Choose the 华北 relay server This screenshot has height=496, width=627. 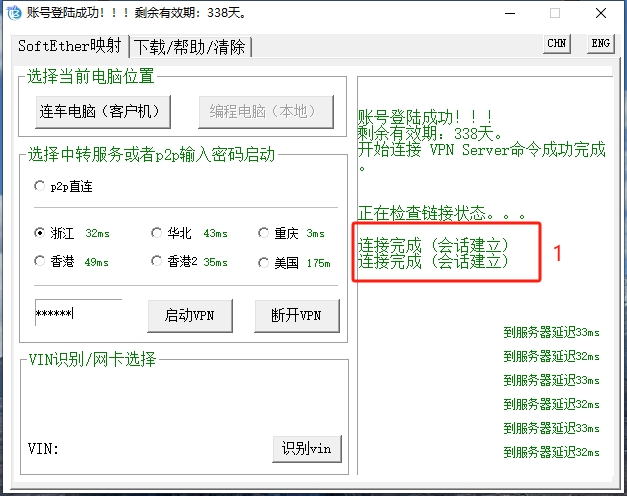point(156,233)
